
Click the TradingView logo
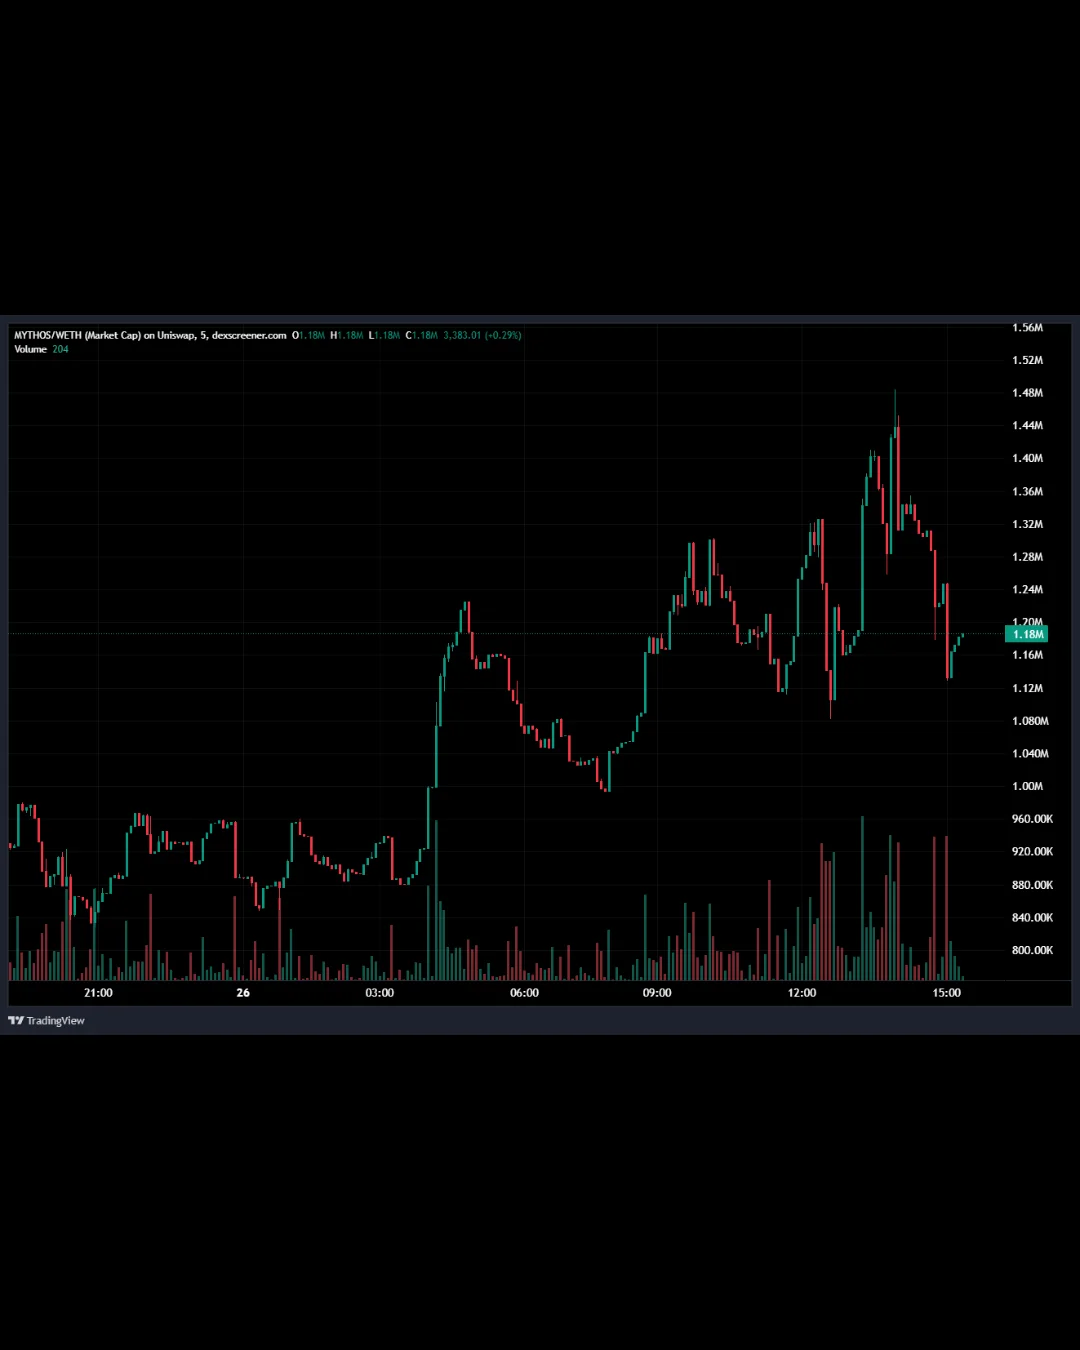46,1020
